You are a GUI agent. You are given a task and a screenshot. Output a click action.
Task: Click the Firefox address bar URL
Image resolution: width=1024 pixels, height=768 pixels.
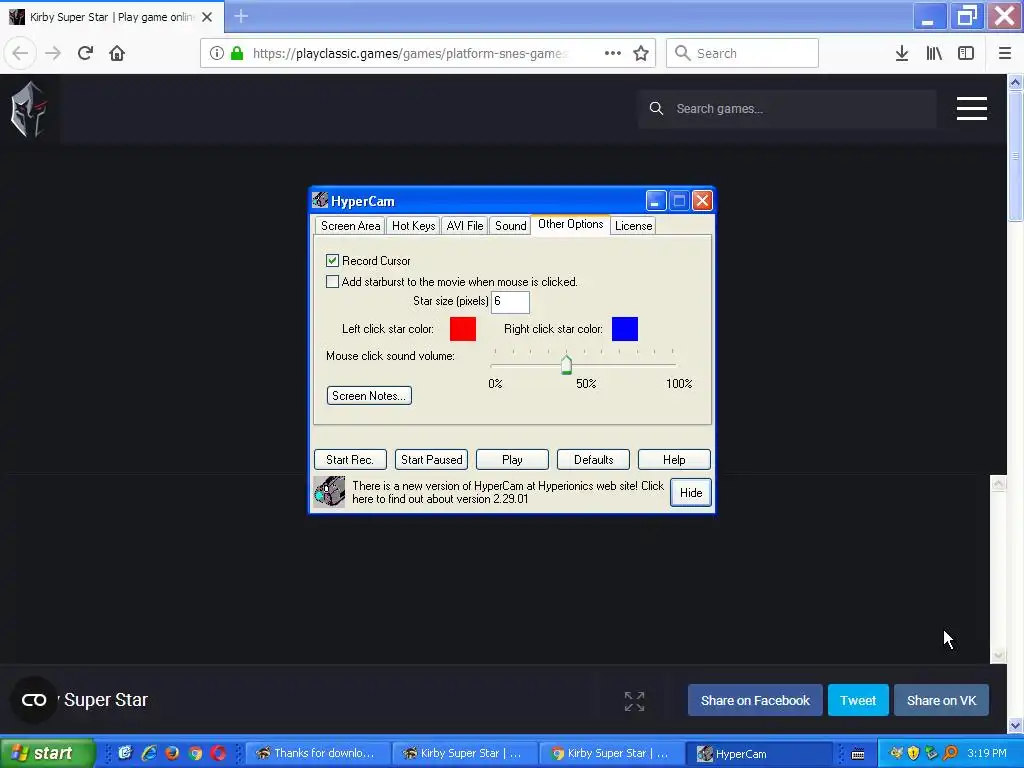[x=410, y=54]
